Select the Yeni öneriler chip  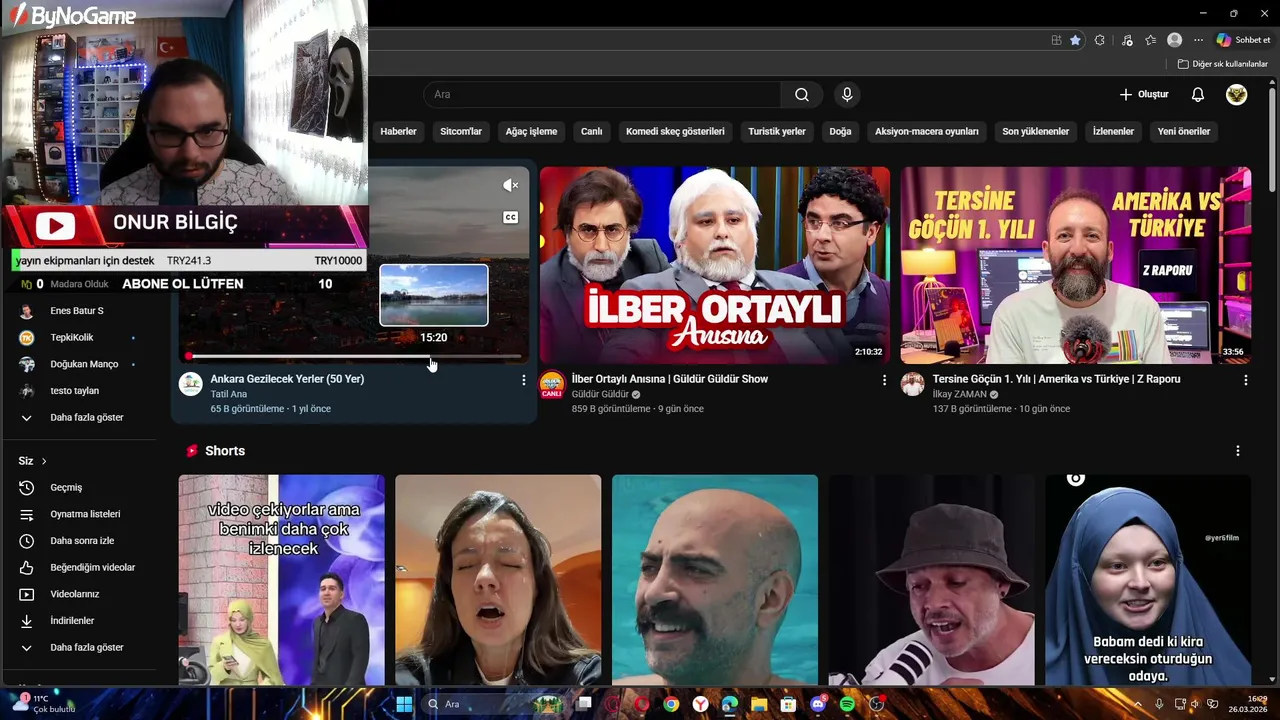[1184, 131]
